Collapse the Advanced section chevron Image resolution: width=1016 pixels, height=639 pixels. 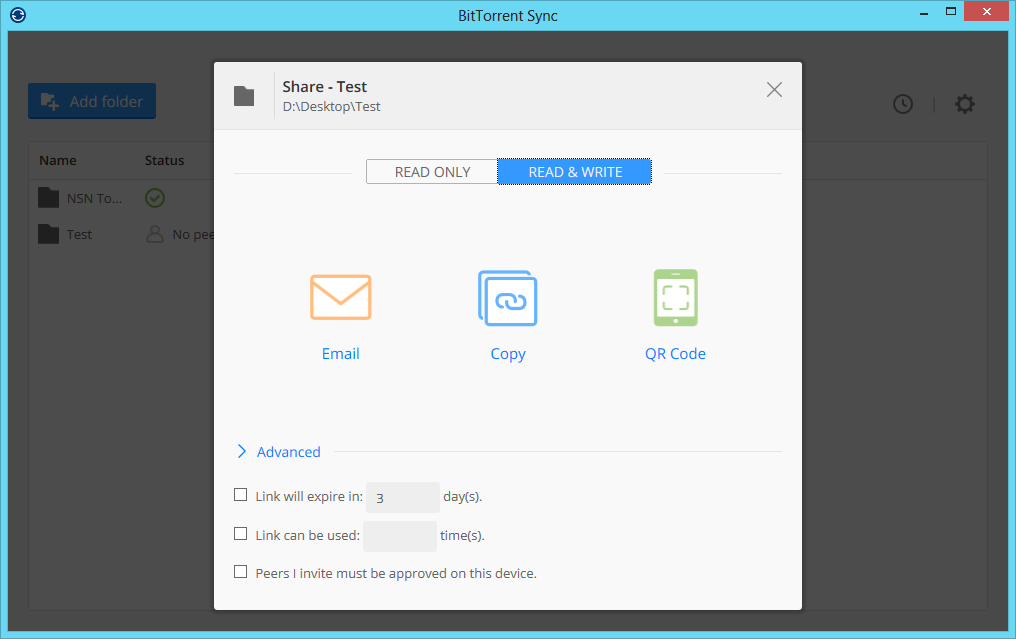tap(242, 451)
